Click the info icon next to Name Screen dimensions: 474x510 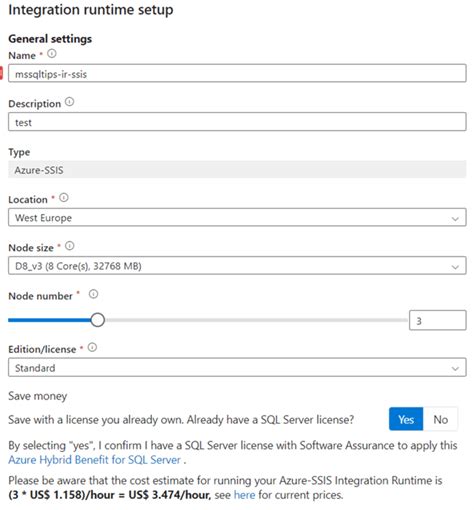[x=52, y=54]
